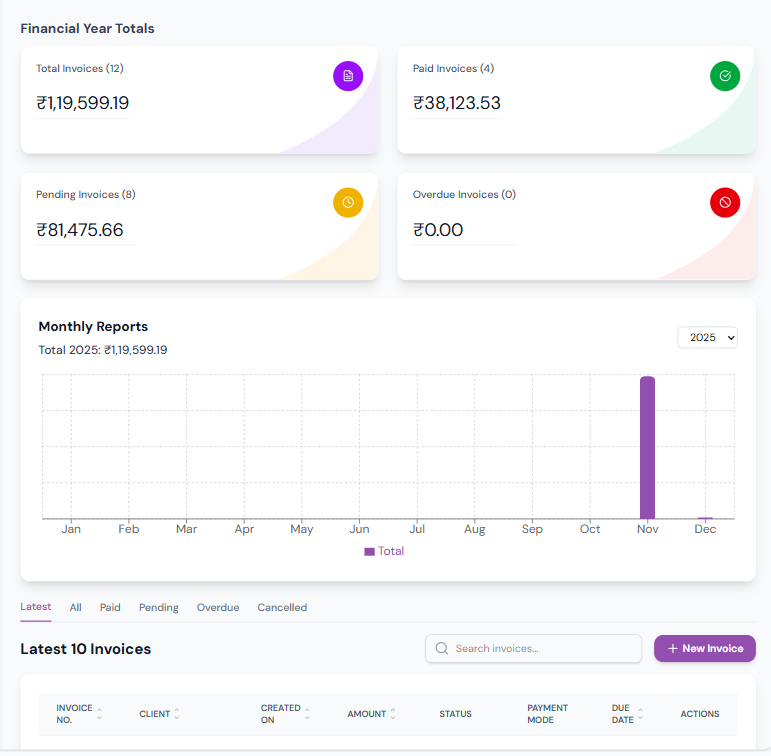This screenshot has height=756, width=771.
Task: Sort by Invoice No. column arrows
Action: 99,714
